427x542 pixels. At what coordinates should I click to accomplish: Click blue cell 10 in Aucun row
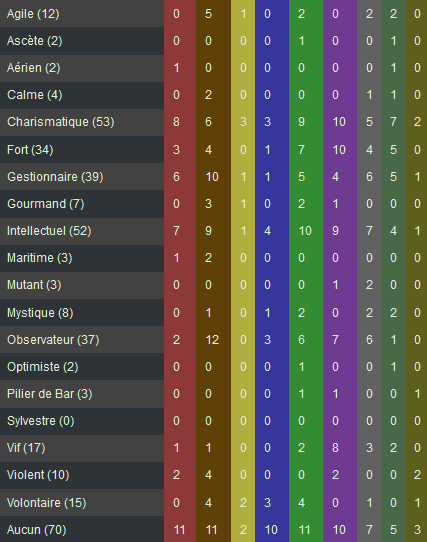[271, 530]
